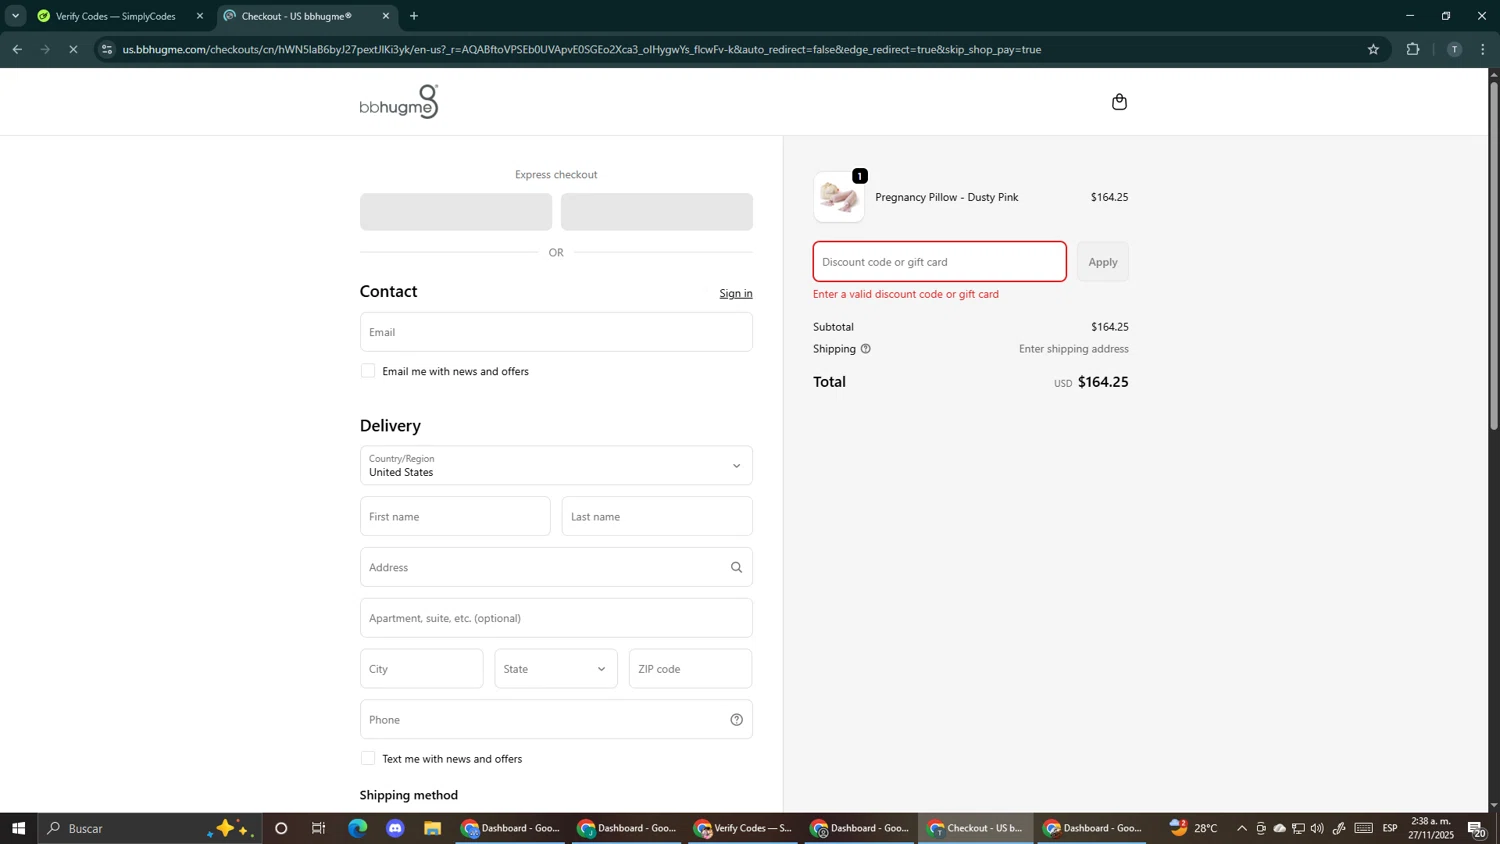Click the Windows taskbar search box

point(150,828)
